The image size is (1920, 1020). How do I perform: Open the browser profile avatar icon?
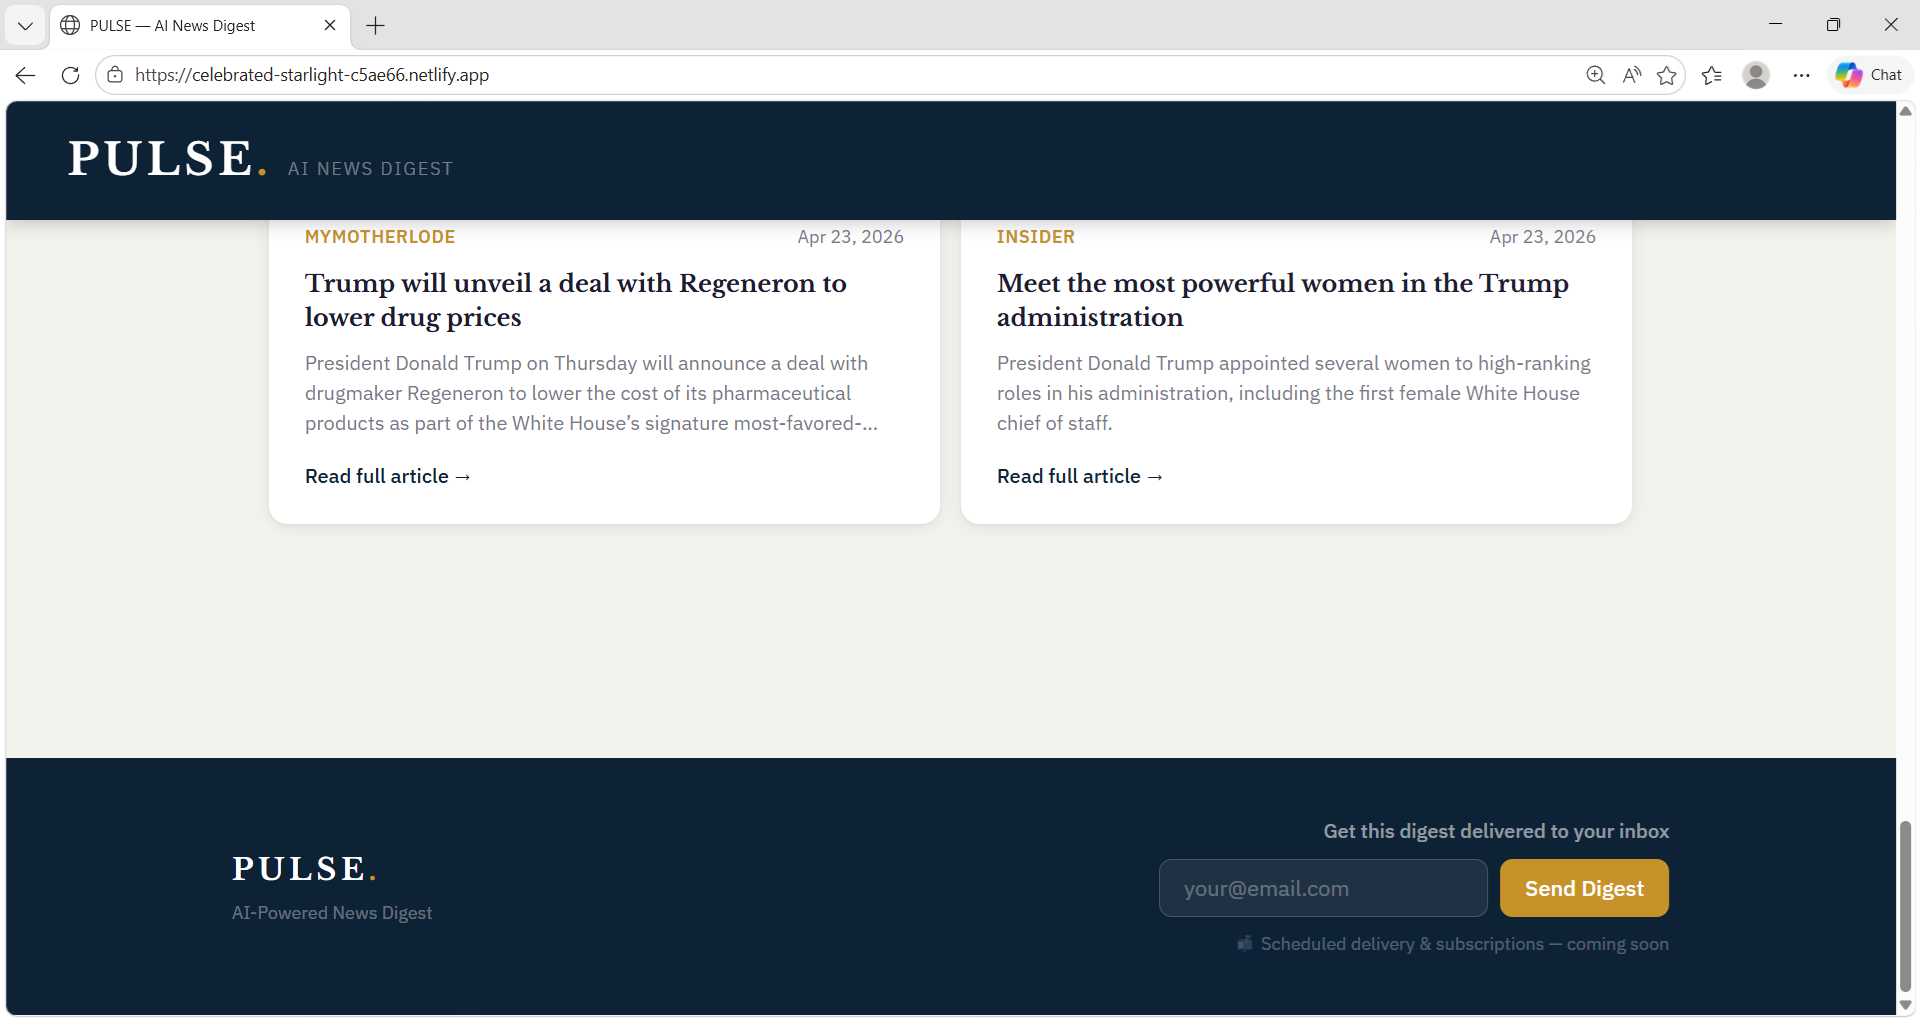pyautogui.click(x=1757, y=75)
